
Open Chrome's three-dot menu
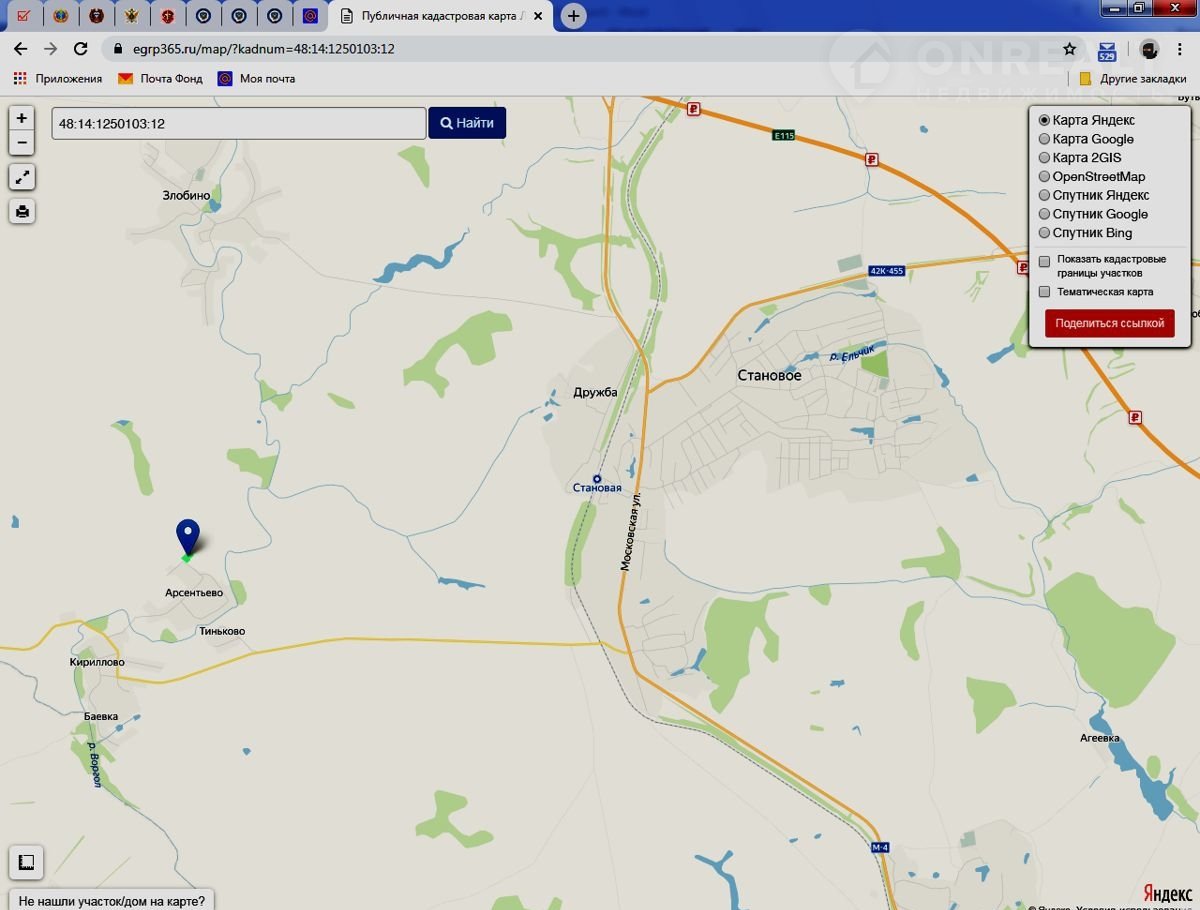point(1180,49)
